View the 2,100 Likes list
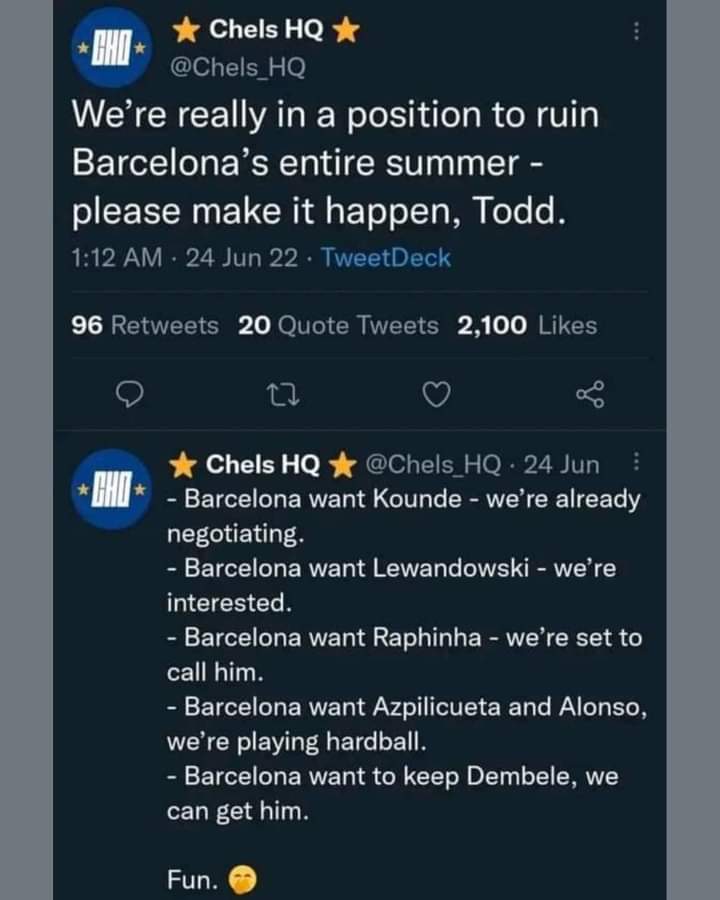The height and width of the screenshot is (900, 720). [x=527, y=325]
